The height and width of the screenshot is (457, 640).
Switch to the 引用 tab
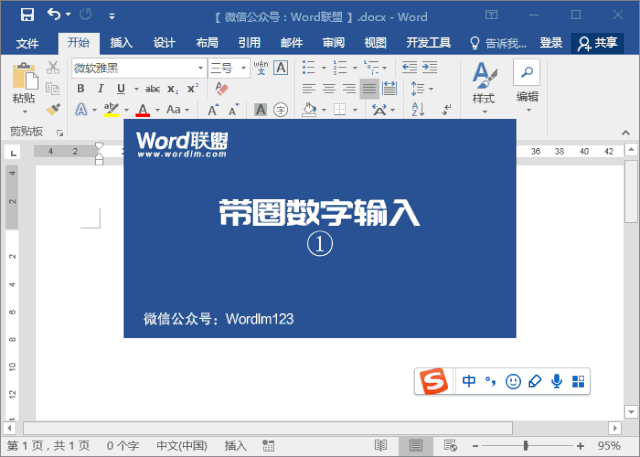point(249,43)
